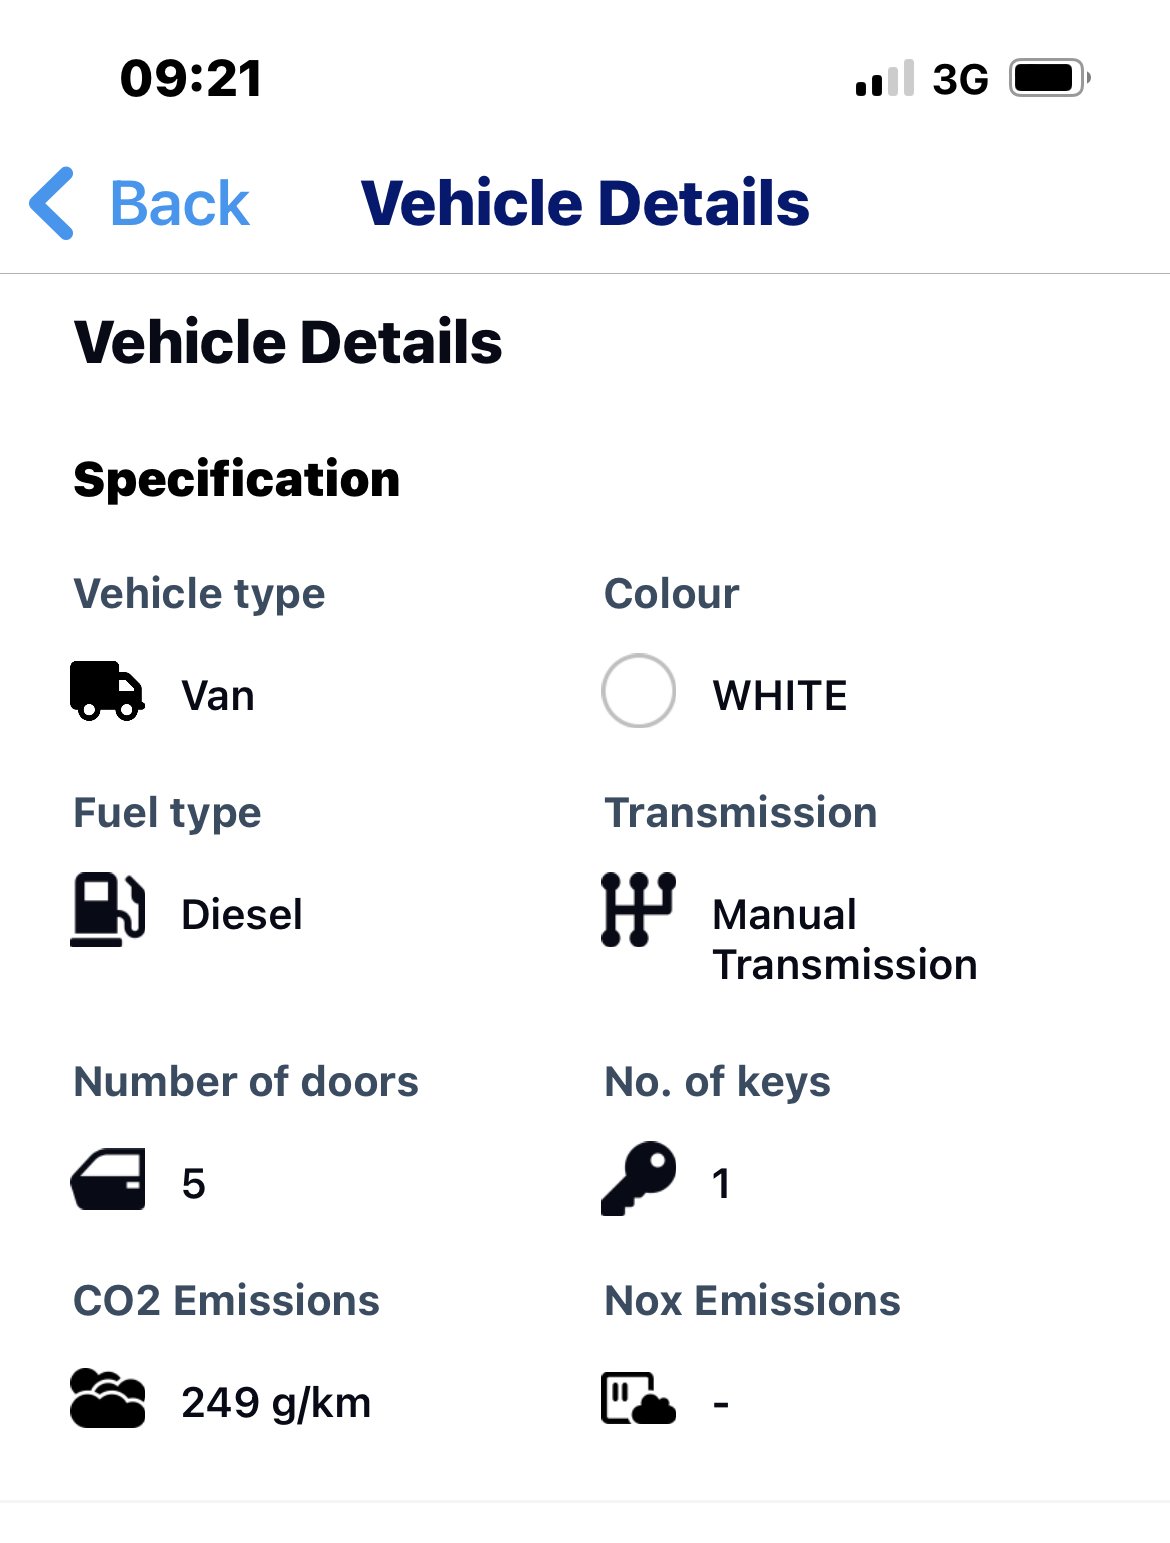Screen dimensions: 1170x1543
Task: Select the Diesel fuel type text
Action: click(x=242, y=914)
